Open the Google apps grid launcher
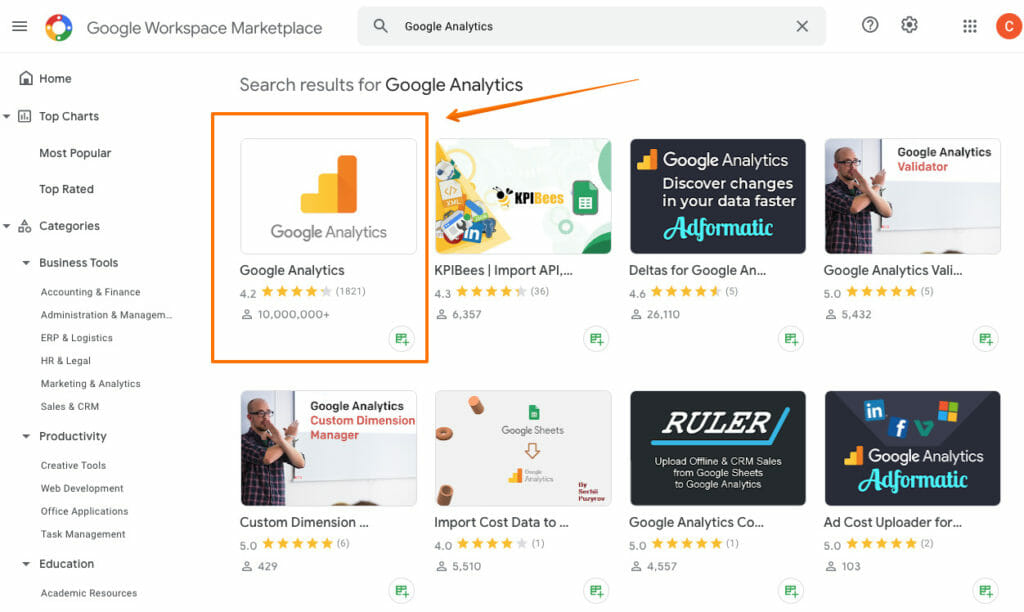The image size is (1024, 612). click(x=969, y=26)
